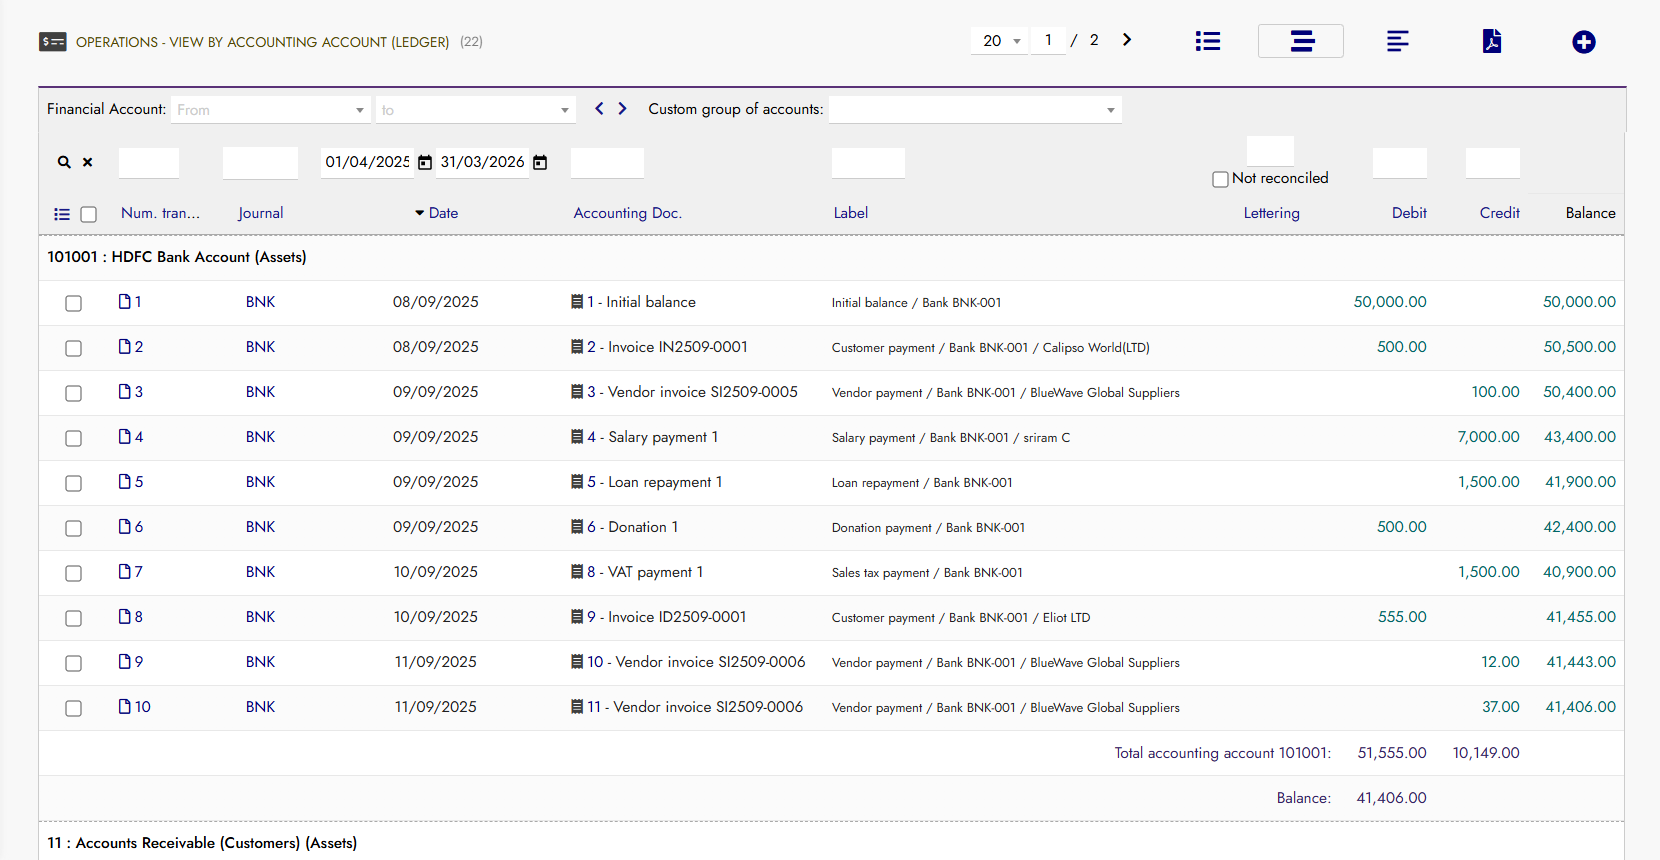Open the Financial Account From dropdown
Image resolution: width=1660 pixels, height=860 pixels.
coord(271,110)
